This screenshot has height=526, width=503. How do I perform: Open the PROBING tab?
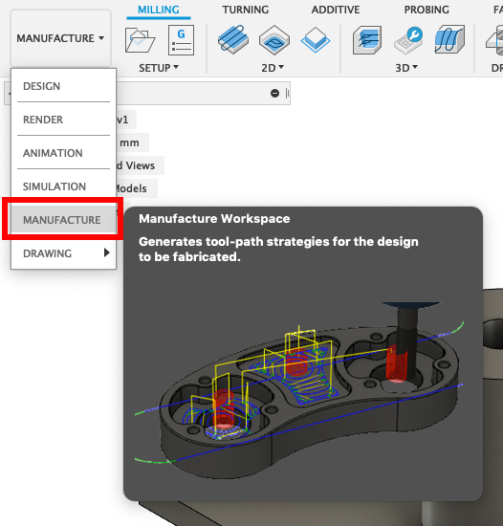pyautogui.click(x=426, y=10)
